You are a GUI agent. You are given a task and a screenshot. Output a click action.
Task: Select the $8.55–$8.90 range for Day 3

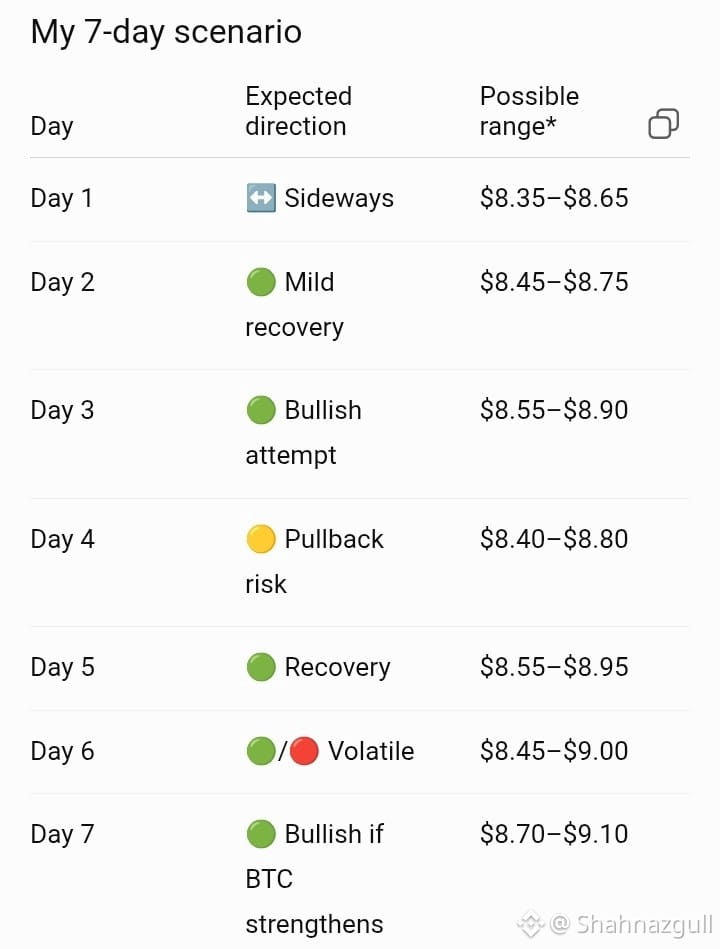[x=554, y=410]
